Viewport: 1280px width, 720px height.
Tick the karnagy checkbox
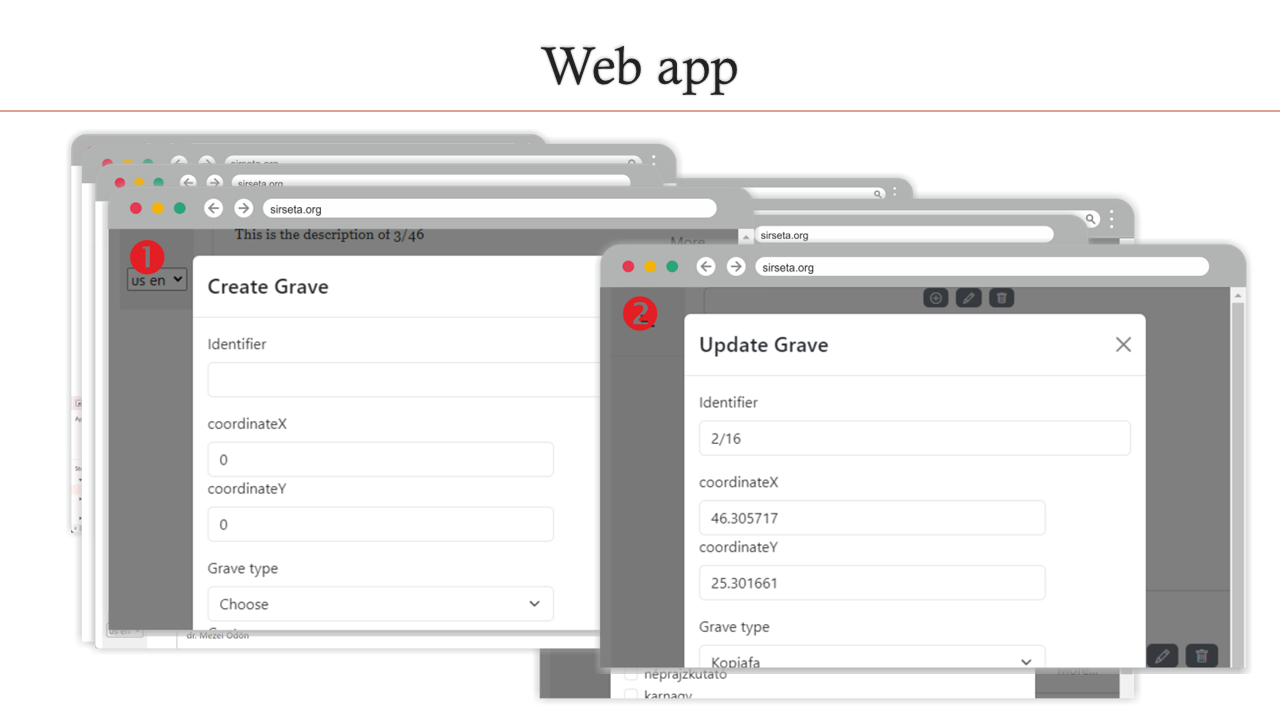[631, 695]
